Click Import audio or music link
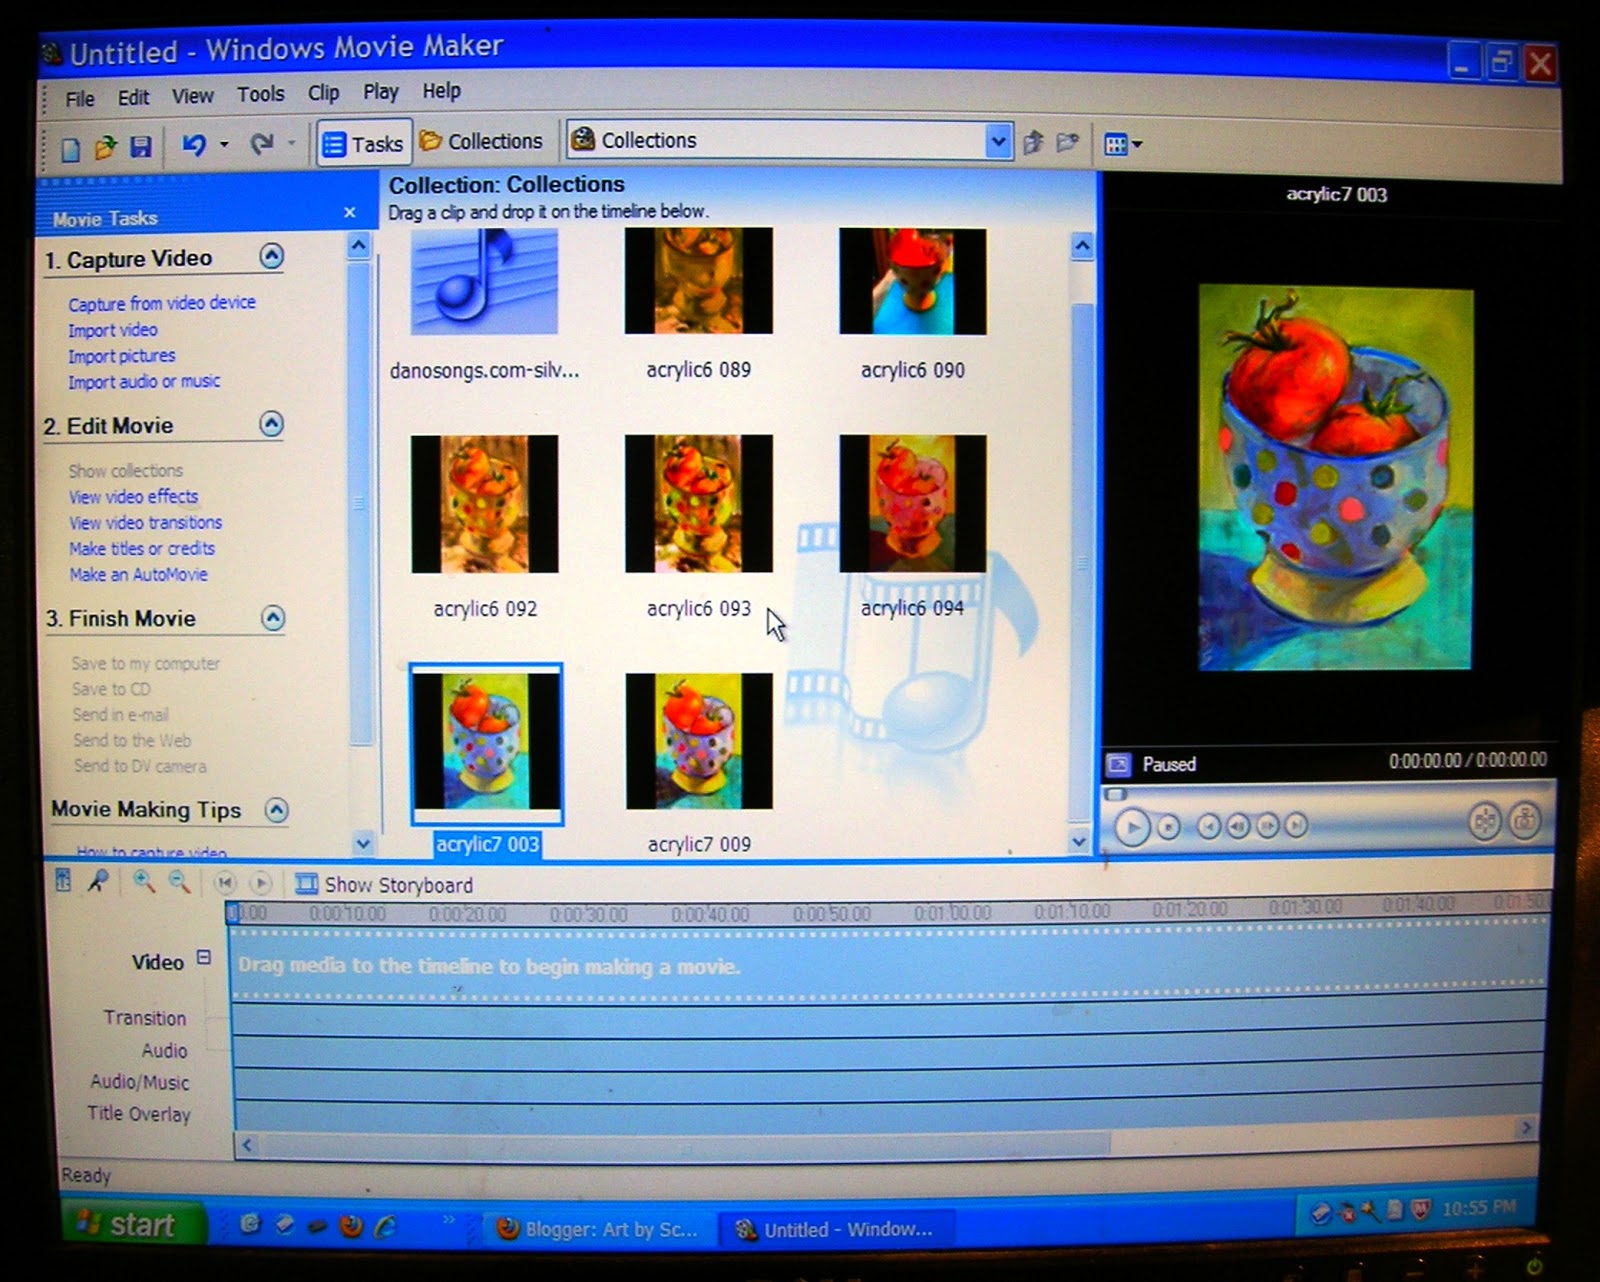1600x1282 pixels. coord(144,381)
